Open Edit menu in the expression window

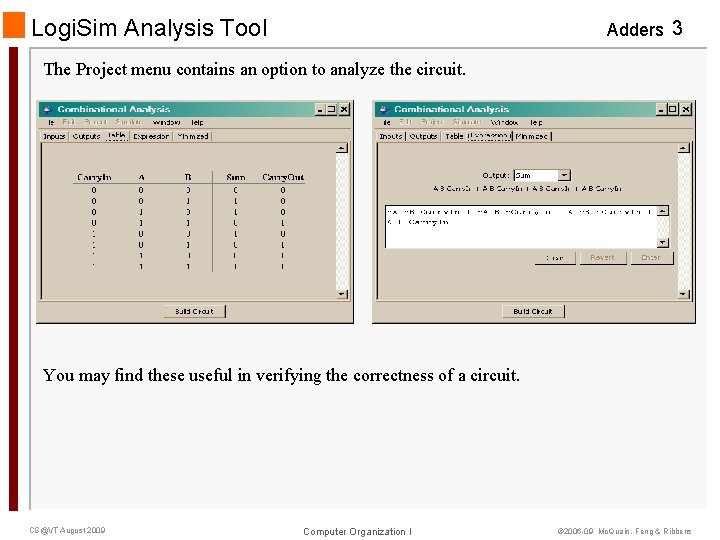coord(405,122)
